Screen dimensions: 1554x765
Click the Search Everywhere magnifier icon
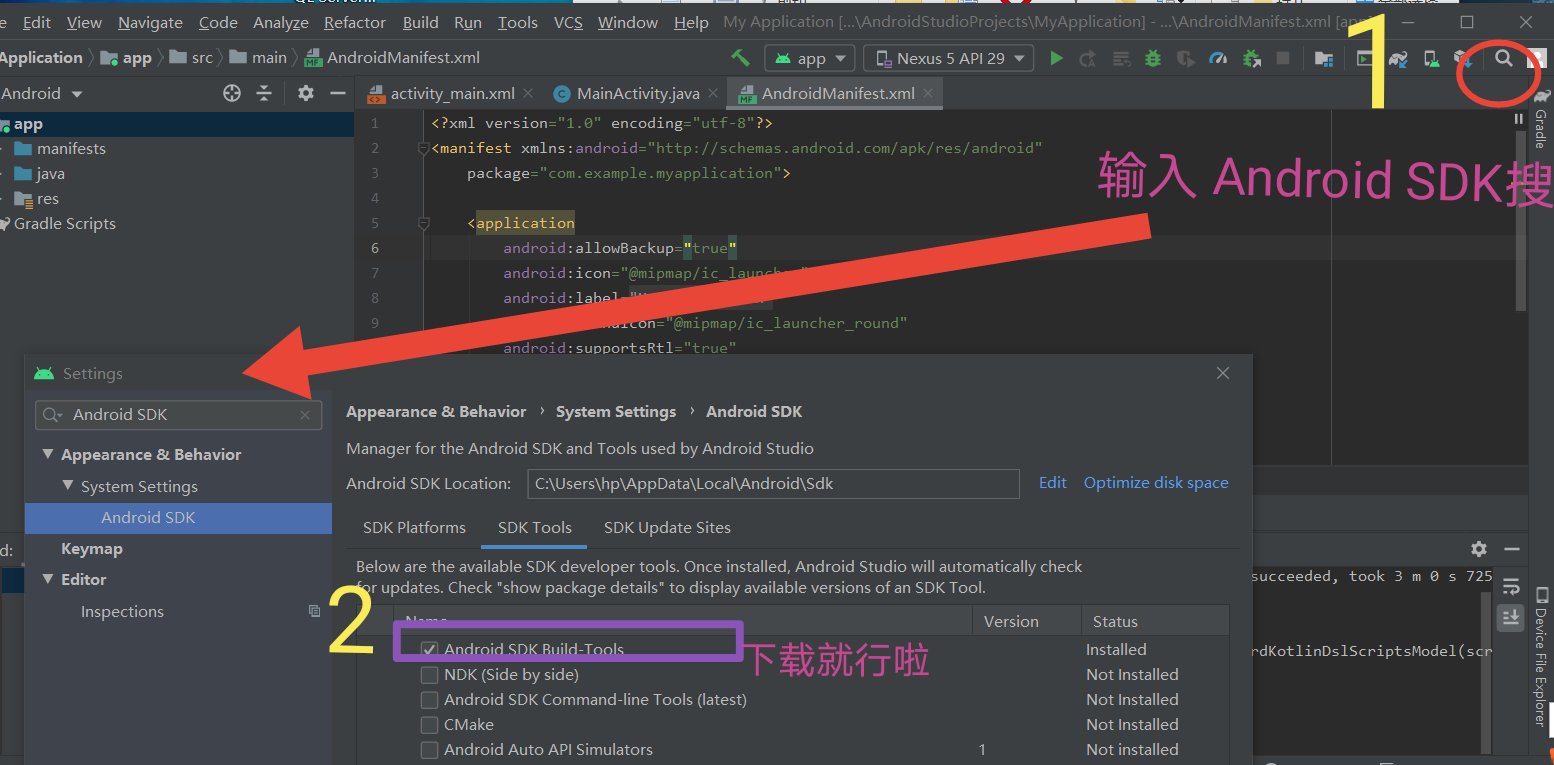pyautogui.click(x=1504, y=58)
